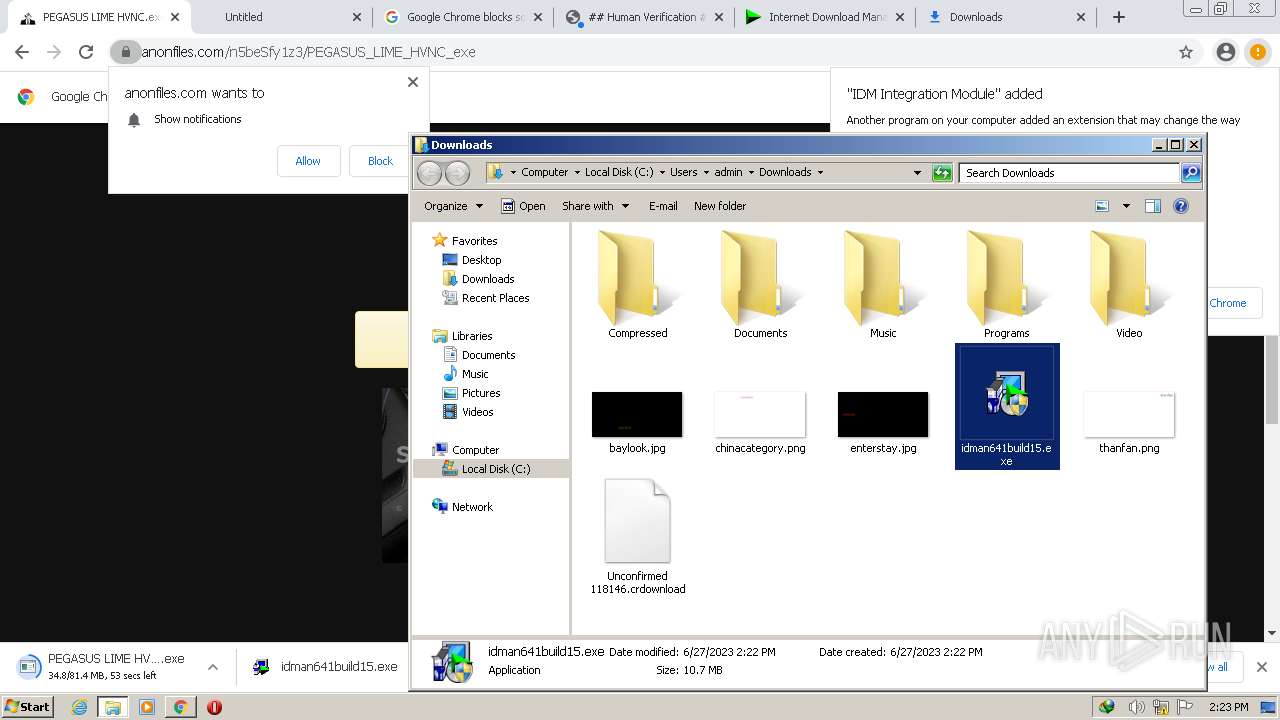Open view options dropdown arrow
Image resolution: width=1280 pixels, height=720 pixels.
1126,206
